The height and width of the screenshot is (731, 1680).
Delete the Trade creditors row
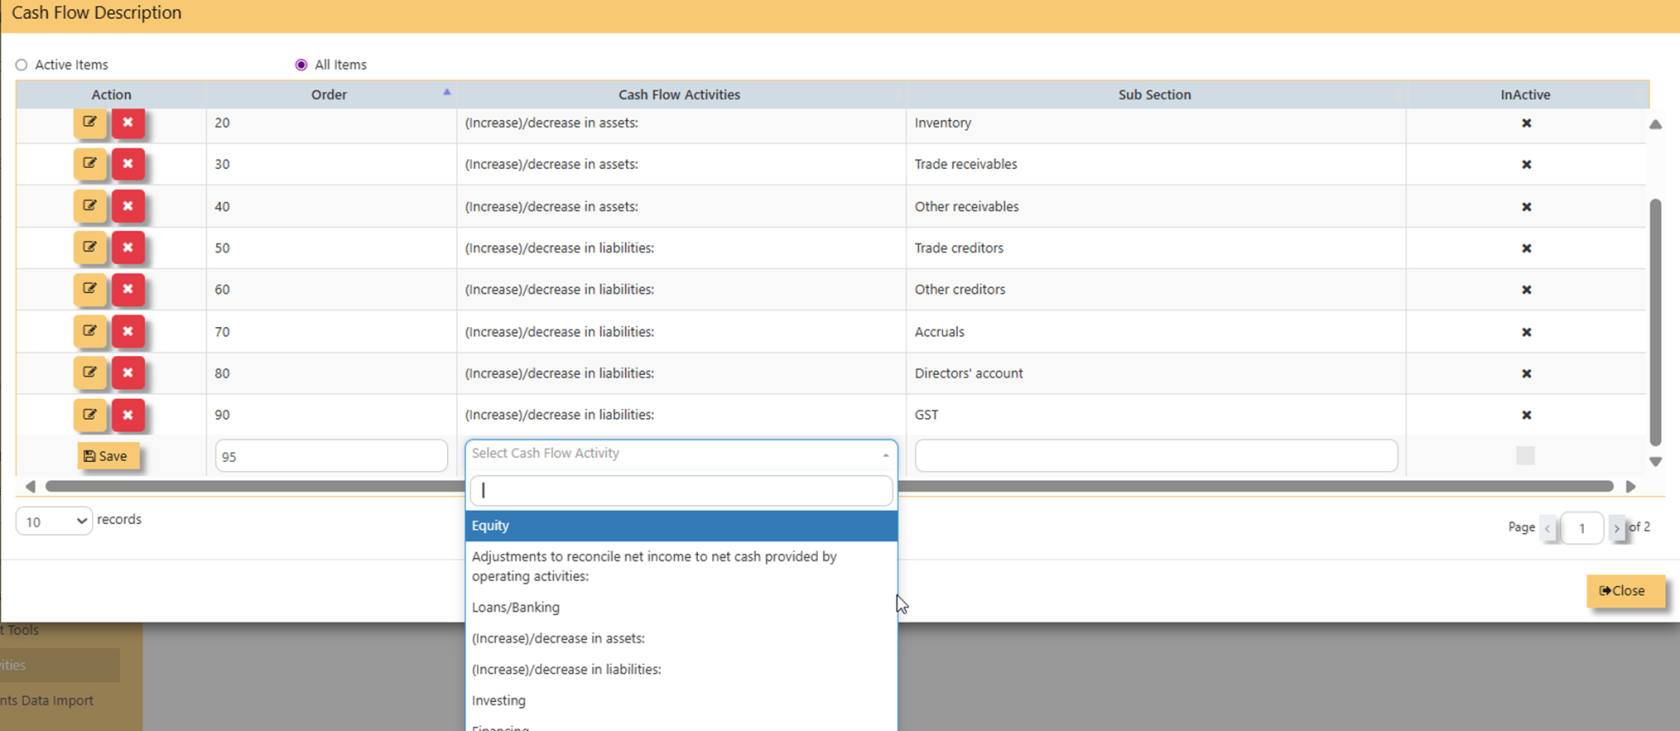128,248
